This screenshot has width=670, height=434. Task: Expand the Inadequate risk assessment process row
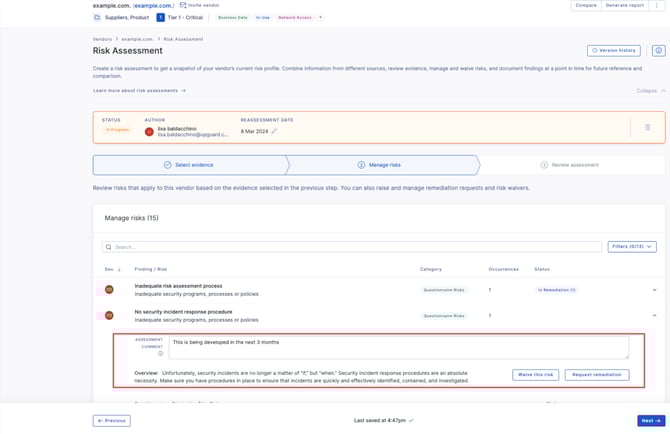coord(654,289)
